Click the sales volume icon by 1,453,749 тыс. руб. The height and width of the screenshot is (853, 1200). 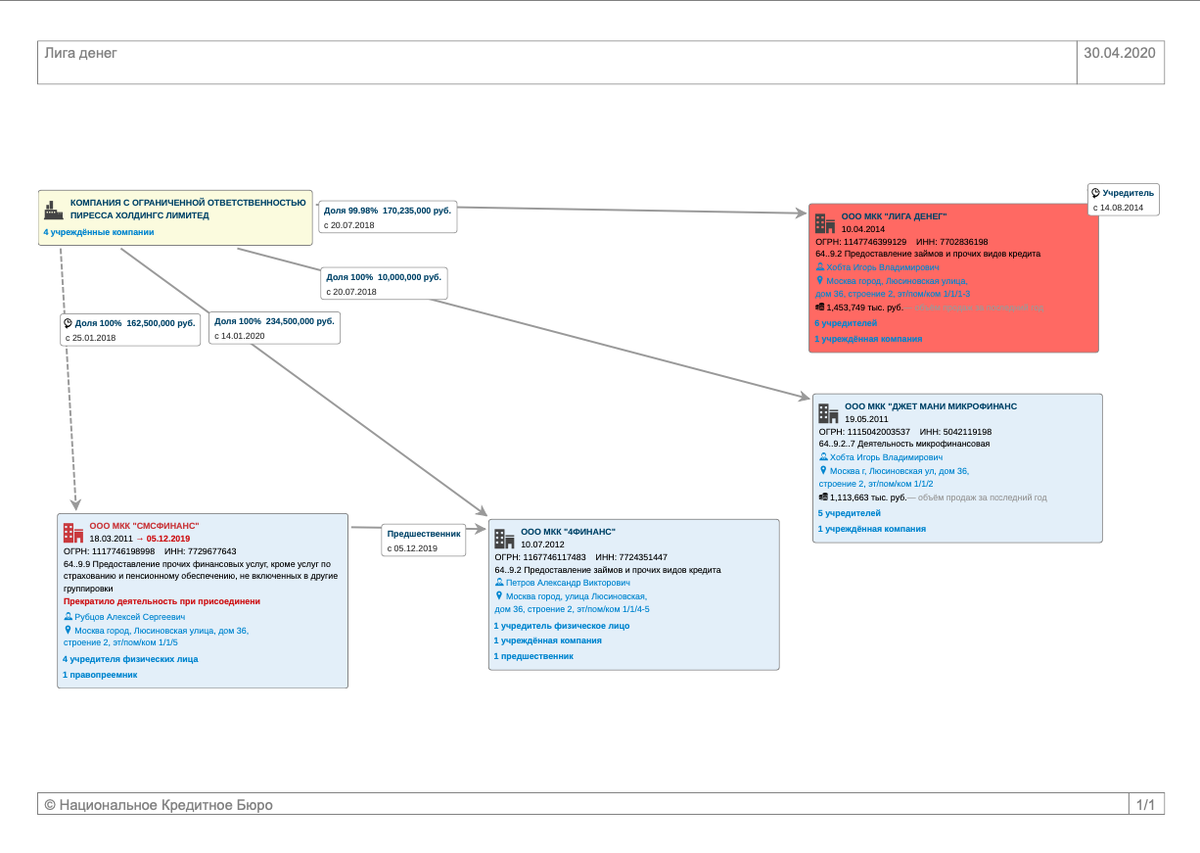pyautogui.click(x=820, y=308)
